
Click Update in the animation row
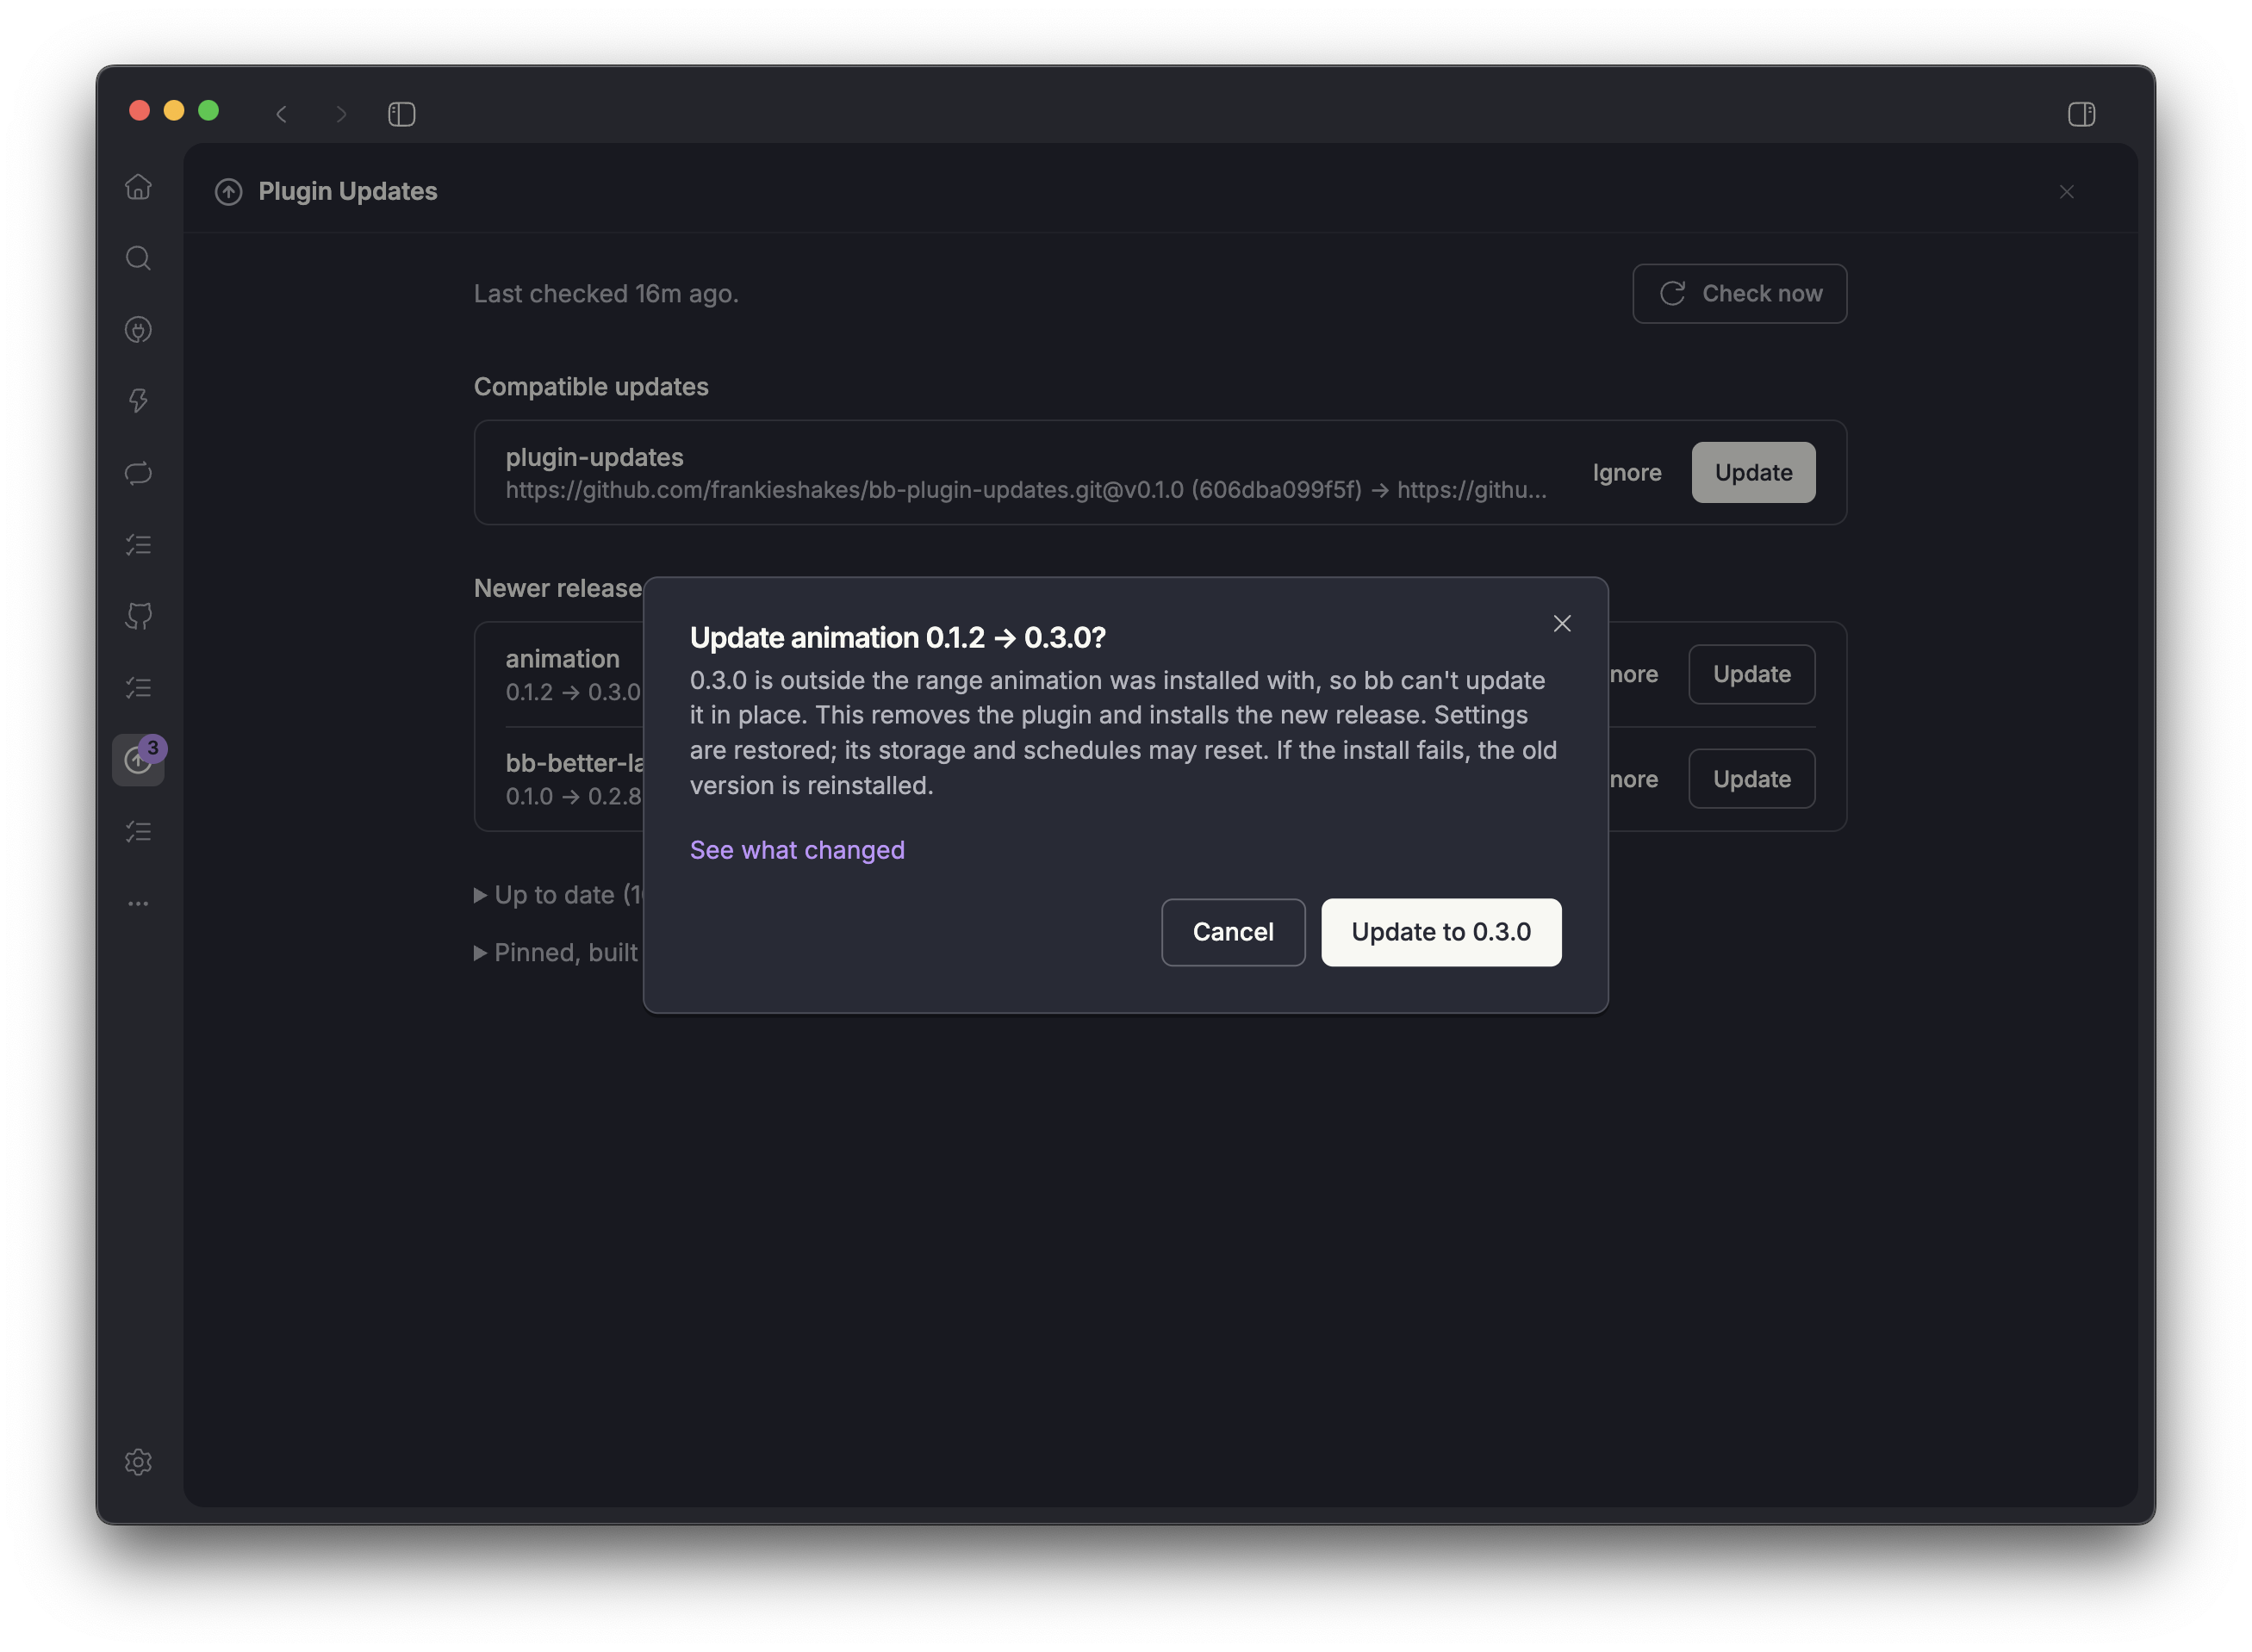coord(1751,675)
